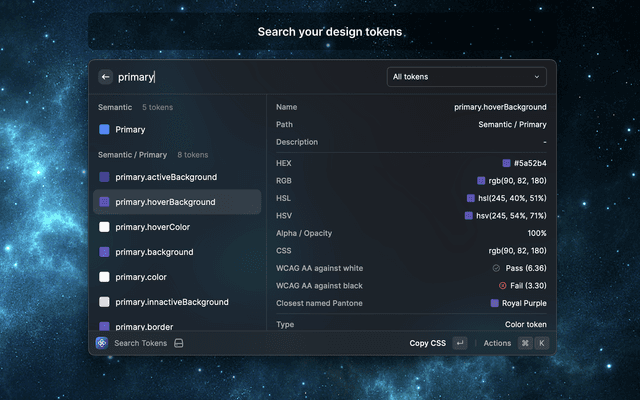Click the chevron arrow in the All tokens dropdown
Screen dimensions: 640x400
pos(537,77)
